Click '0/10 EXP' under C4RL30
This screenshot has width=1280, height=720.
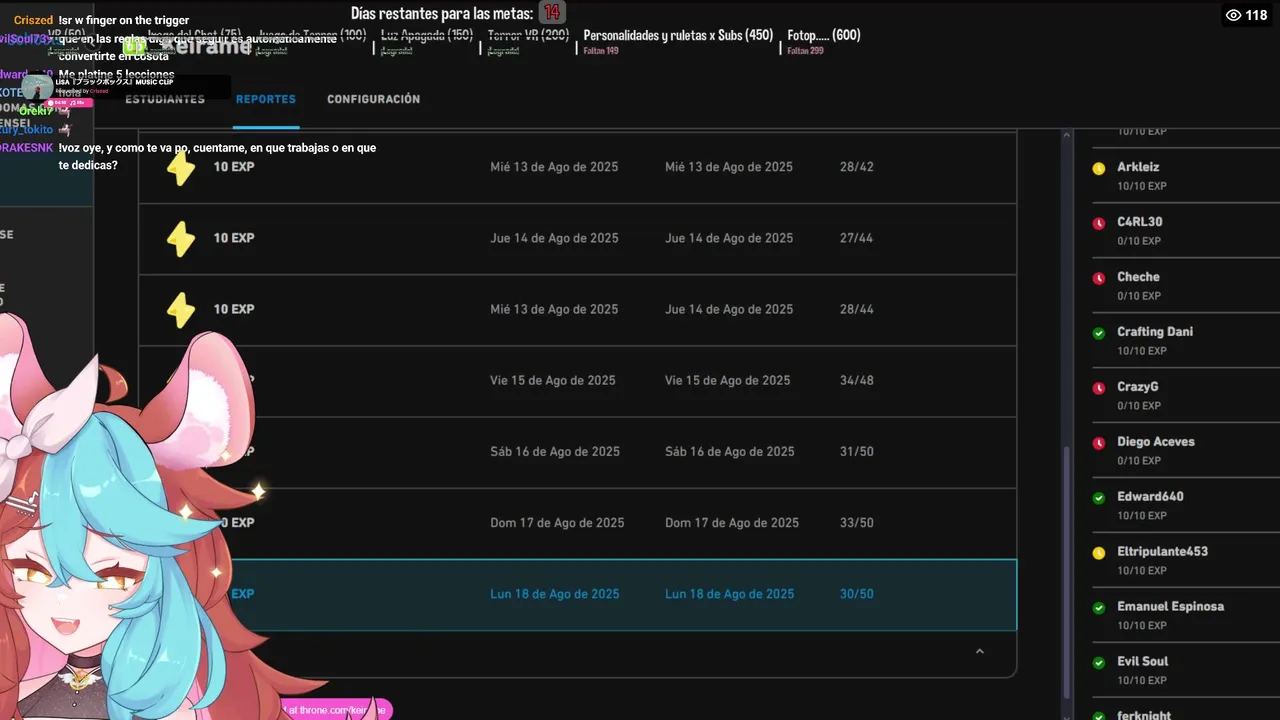click(x=1139, y=241)
